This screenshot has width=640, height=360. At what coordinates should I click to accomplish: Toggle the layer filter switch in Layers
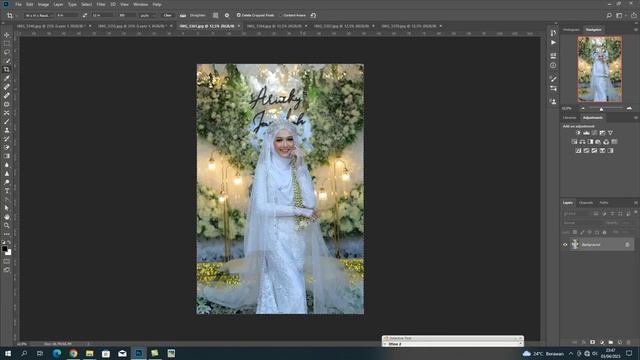(636, 212)
